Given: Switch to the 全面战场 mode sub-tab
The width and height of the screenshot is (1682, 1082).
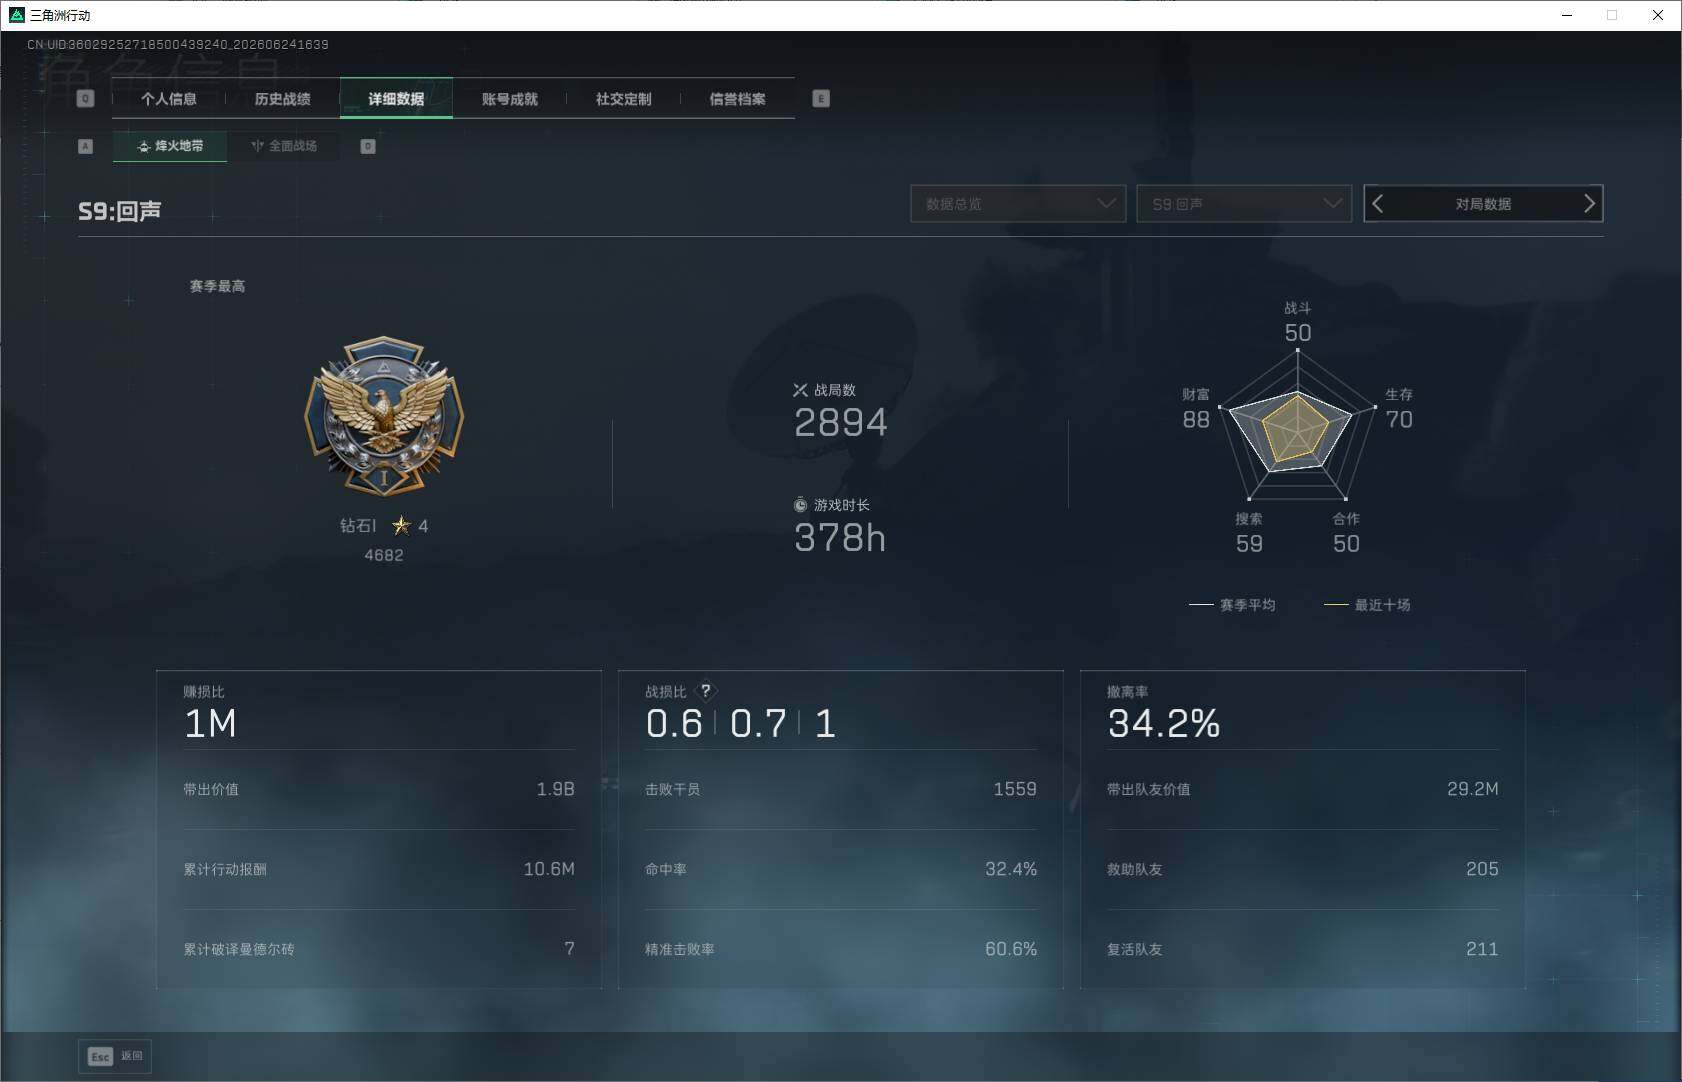Looking at the screenshot, I should click(284, 146).
